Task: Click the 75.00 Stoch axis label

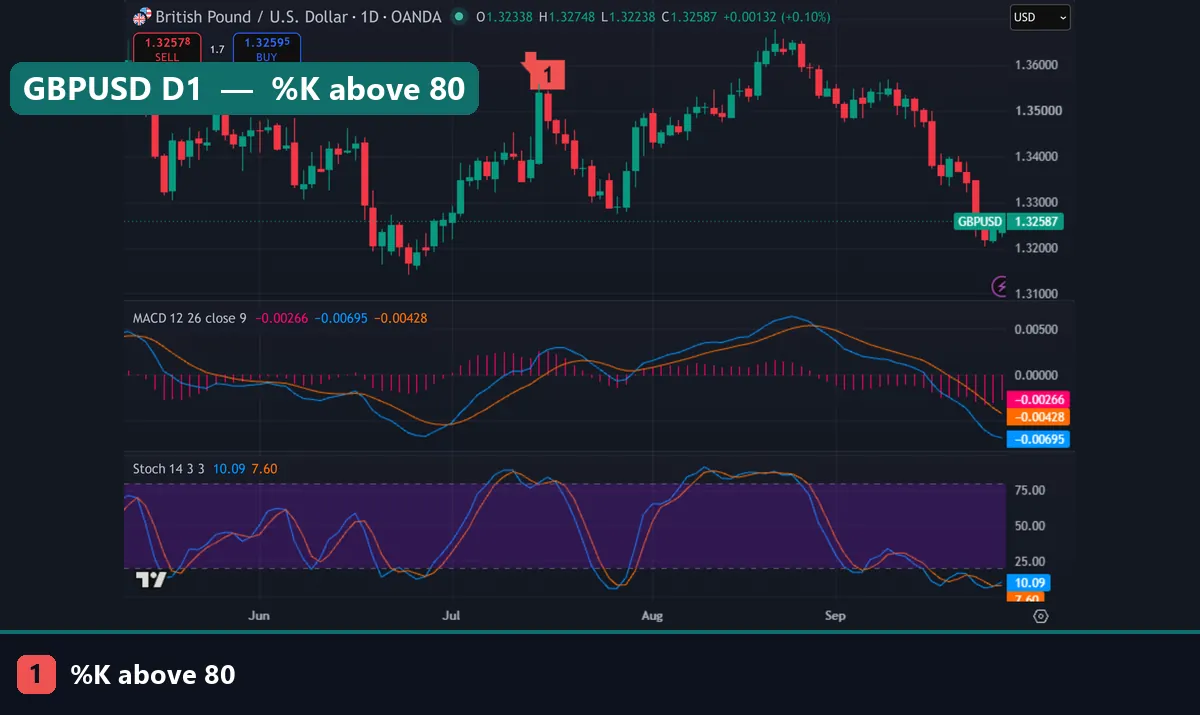Action: pyautogui.click(x=1030, y=490)
